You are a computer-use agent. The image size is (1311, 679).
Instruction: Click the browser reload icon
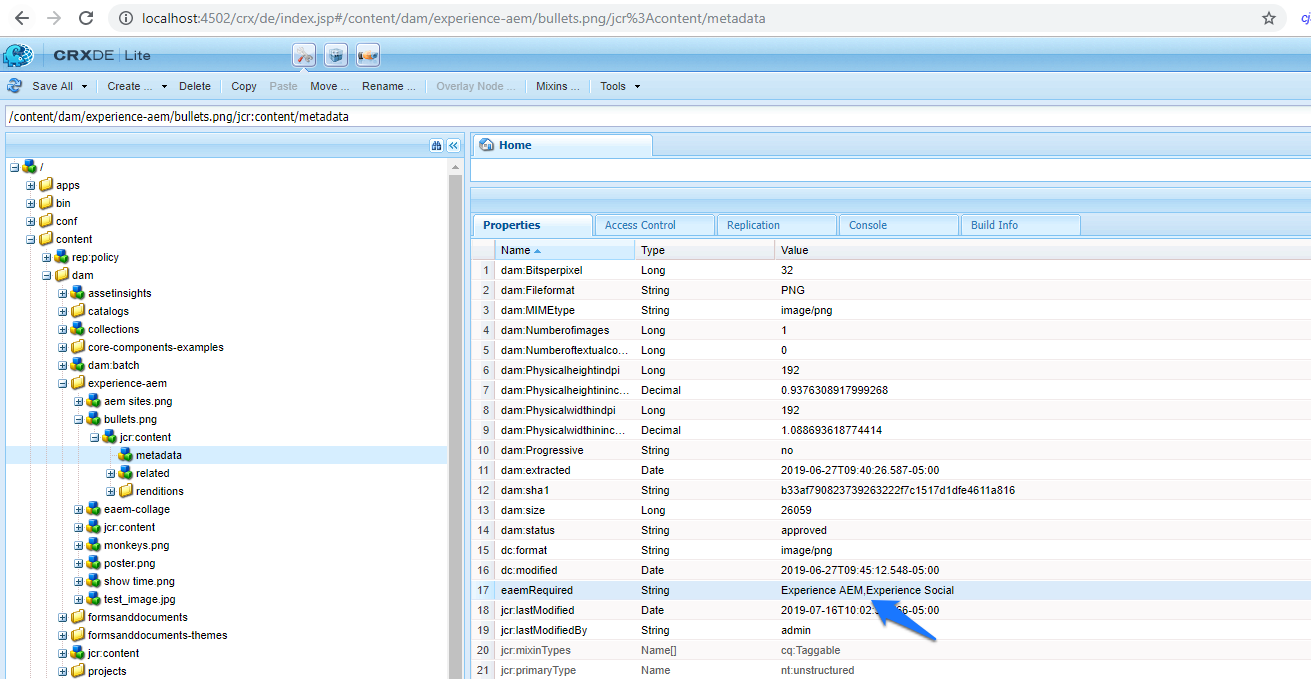click(85, 18)
